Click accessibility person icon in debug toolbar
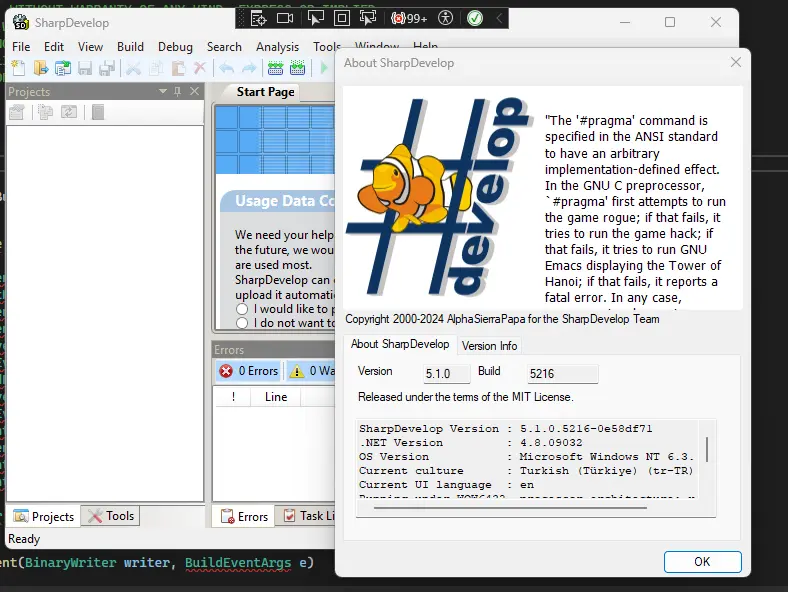 445,19
